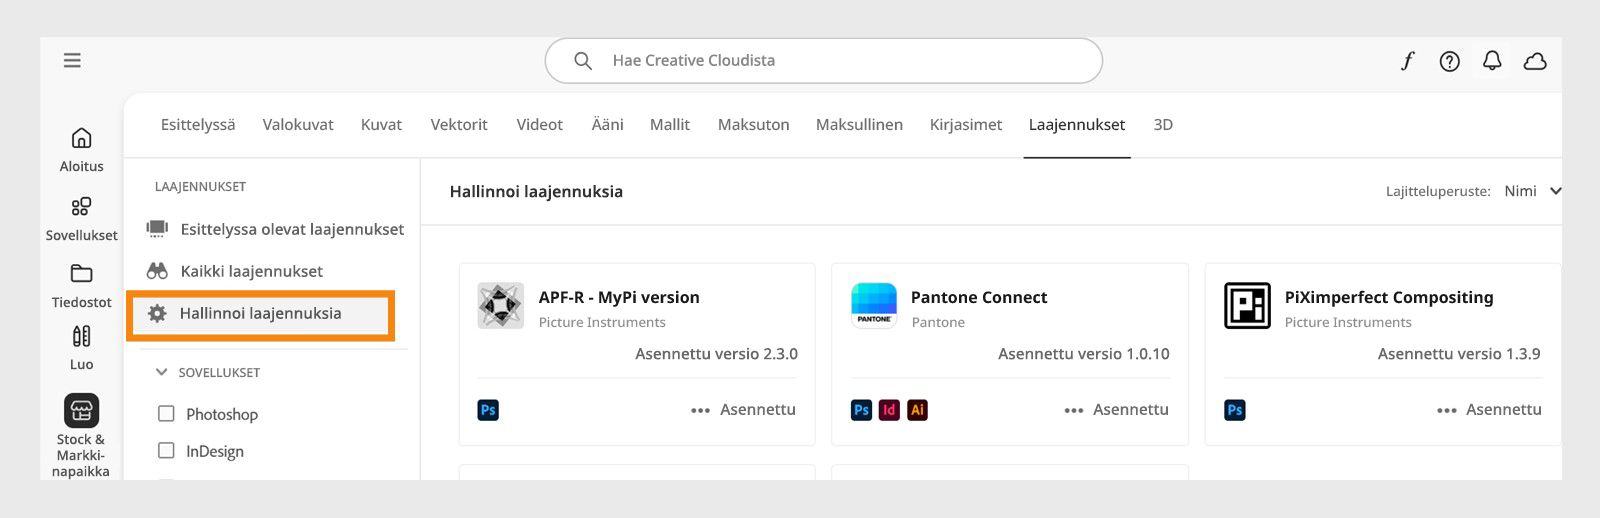The width and height of the screenshot is (1600, 518).
Task: Open the help question mark icon
Action: coord(1449,62)
